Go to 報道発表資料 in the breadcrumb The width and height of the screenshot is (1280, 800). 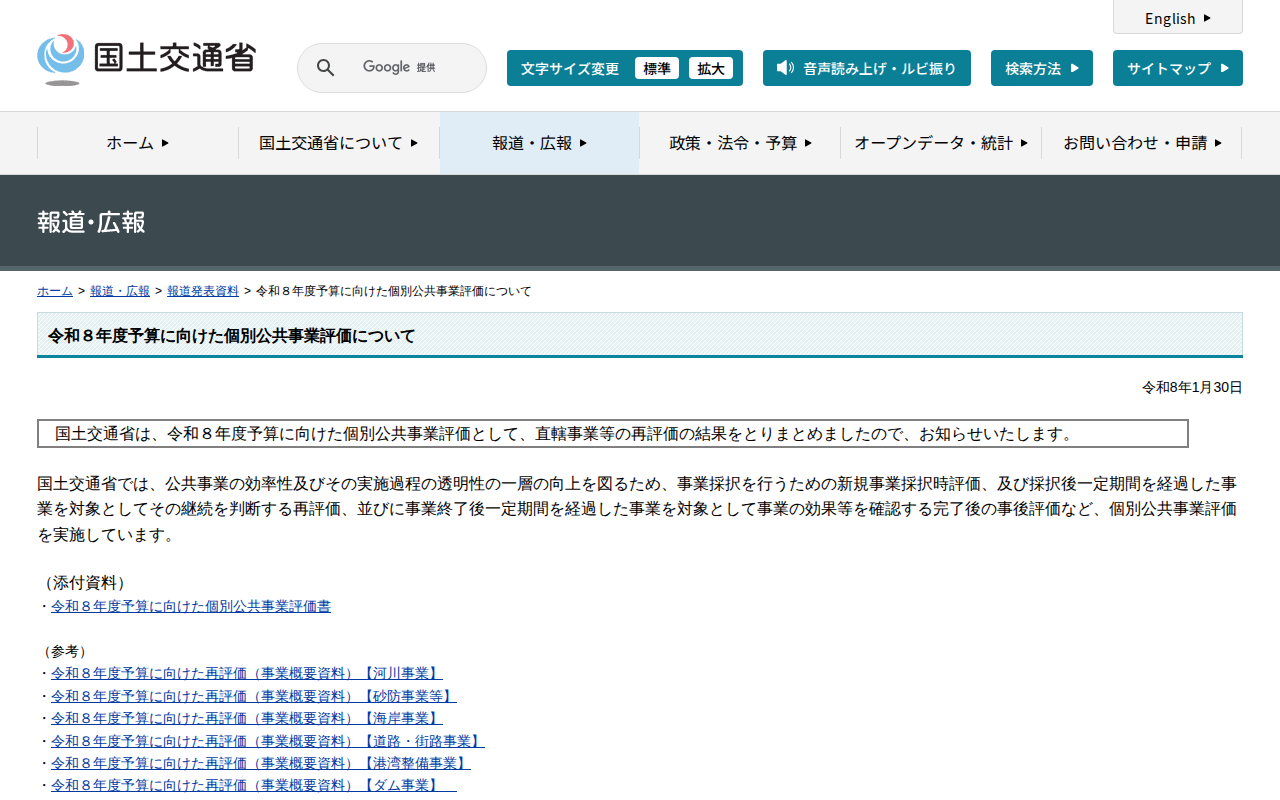click(203, 291)
